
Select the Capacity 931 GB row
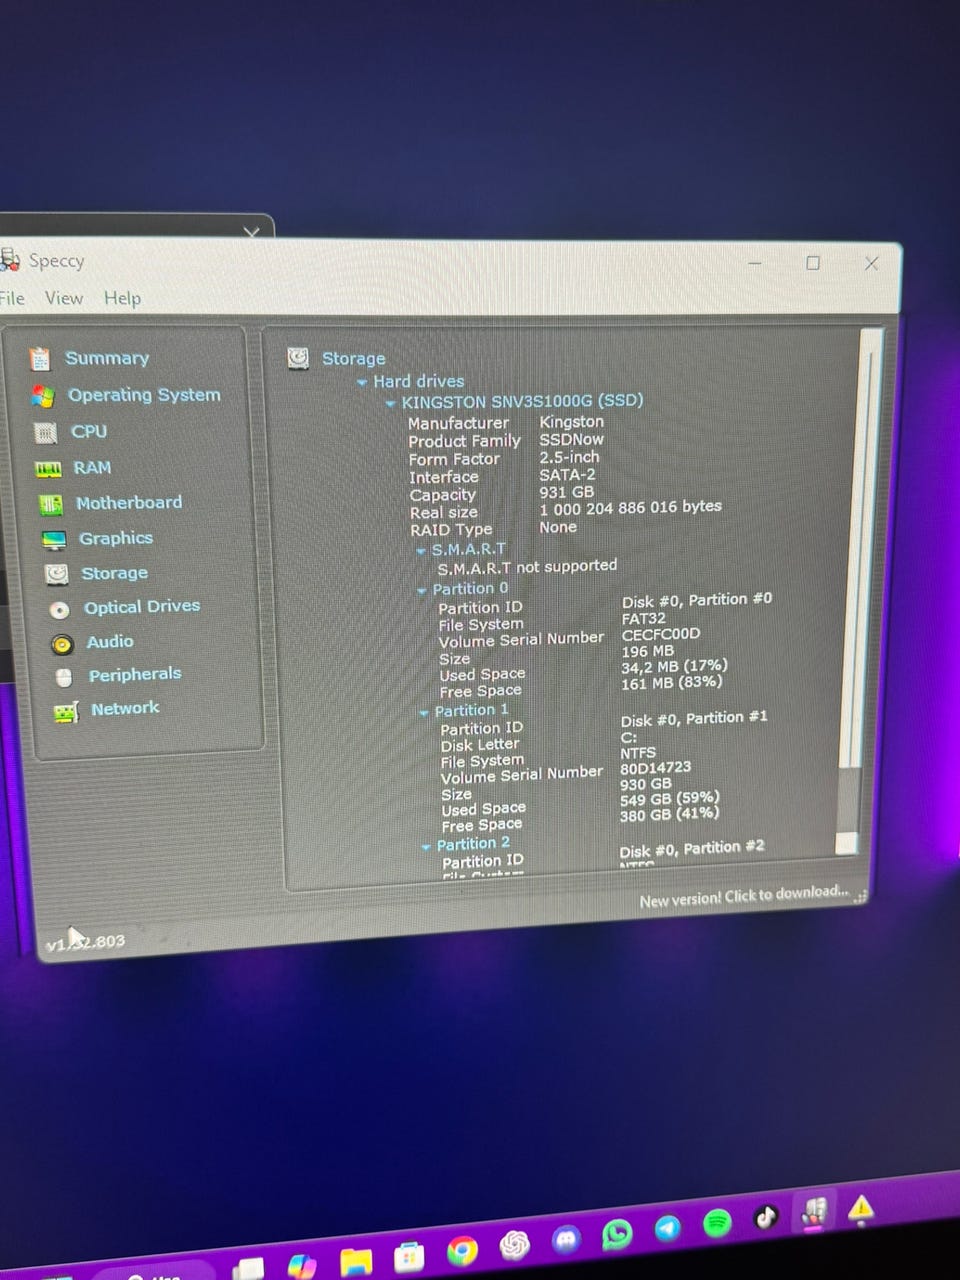502,494
